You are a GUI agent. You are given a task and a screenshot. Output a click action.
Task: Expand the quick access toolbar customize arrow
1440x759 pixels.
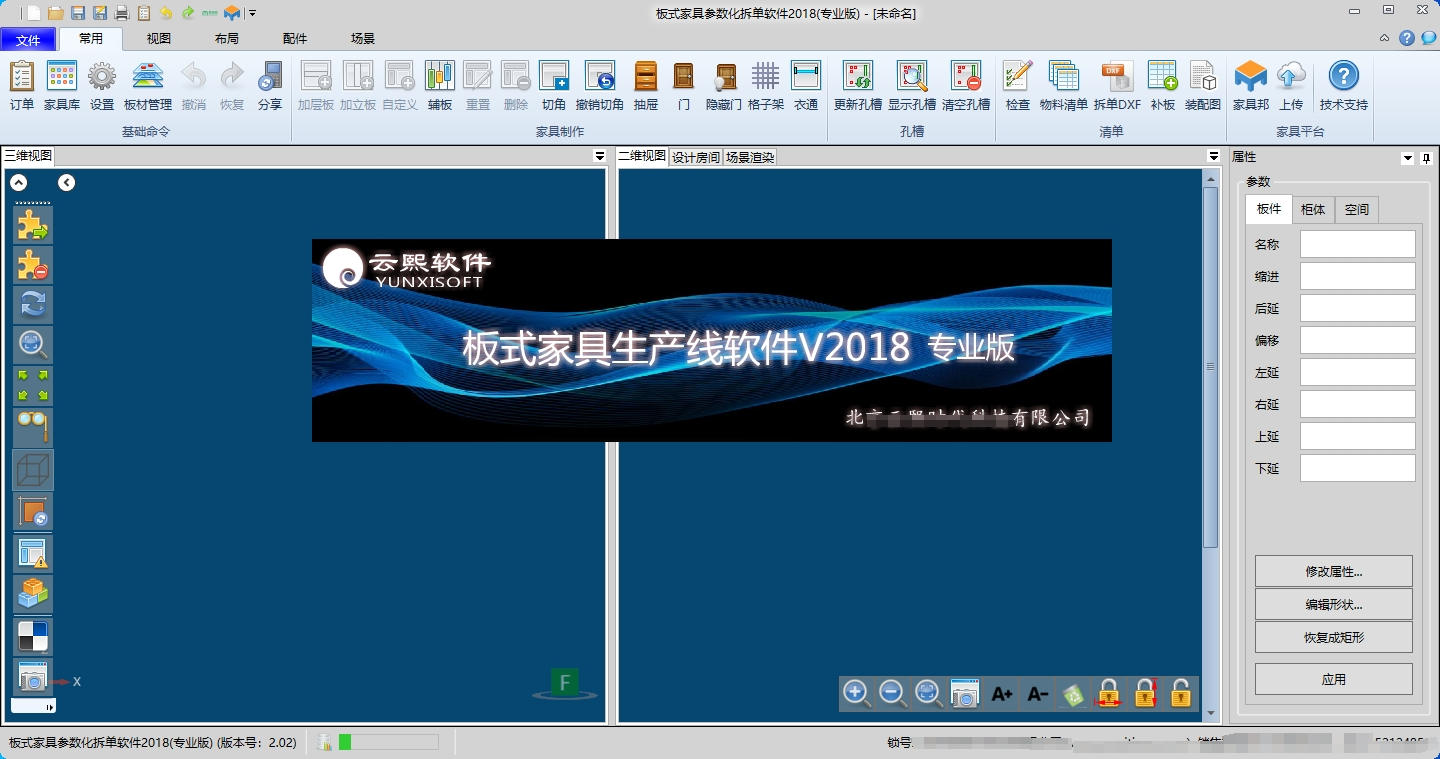click(x=252, y=13)
